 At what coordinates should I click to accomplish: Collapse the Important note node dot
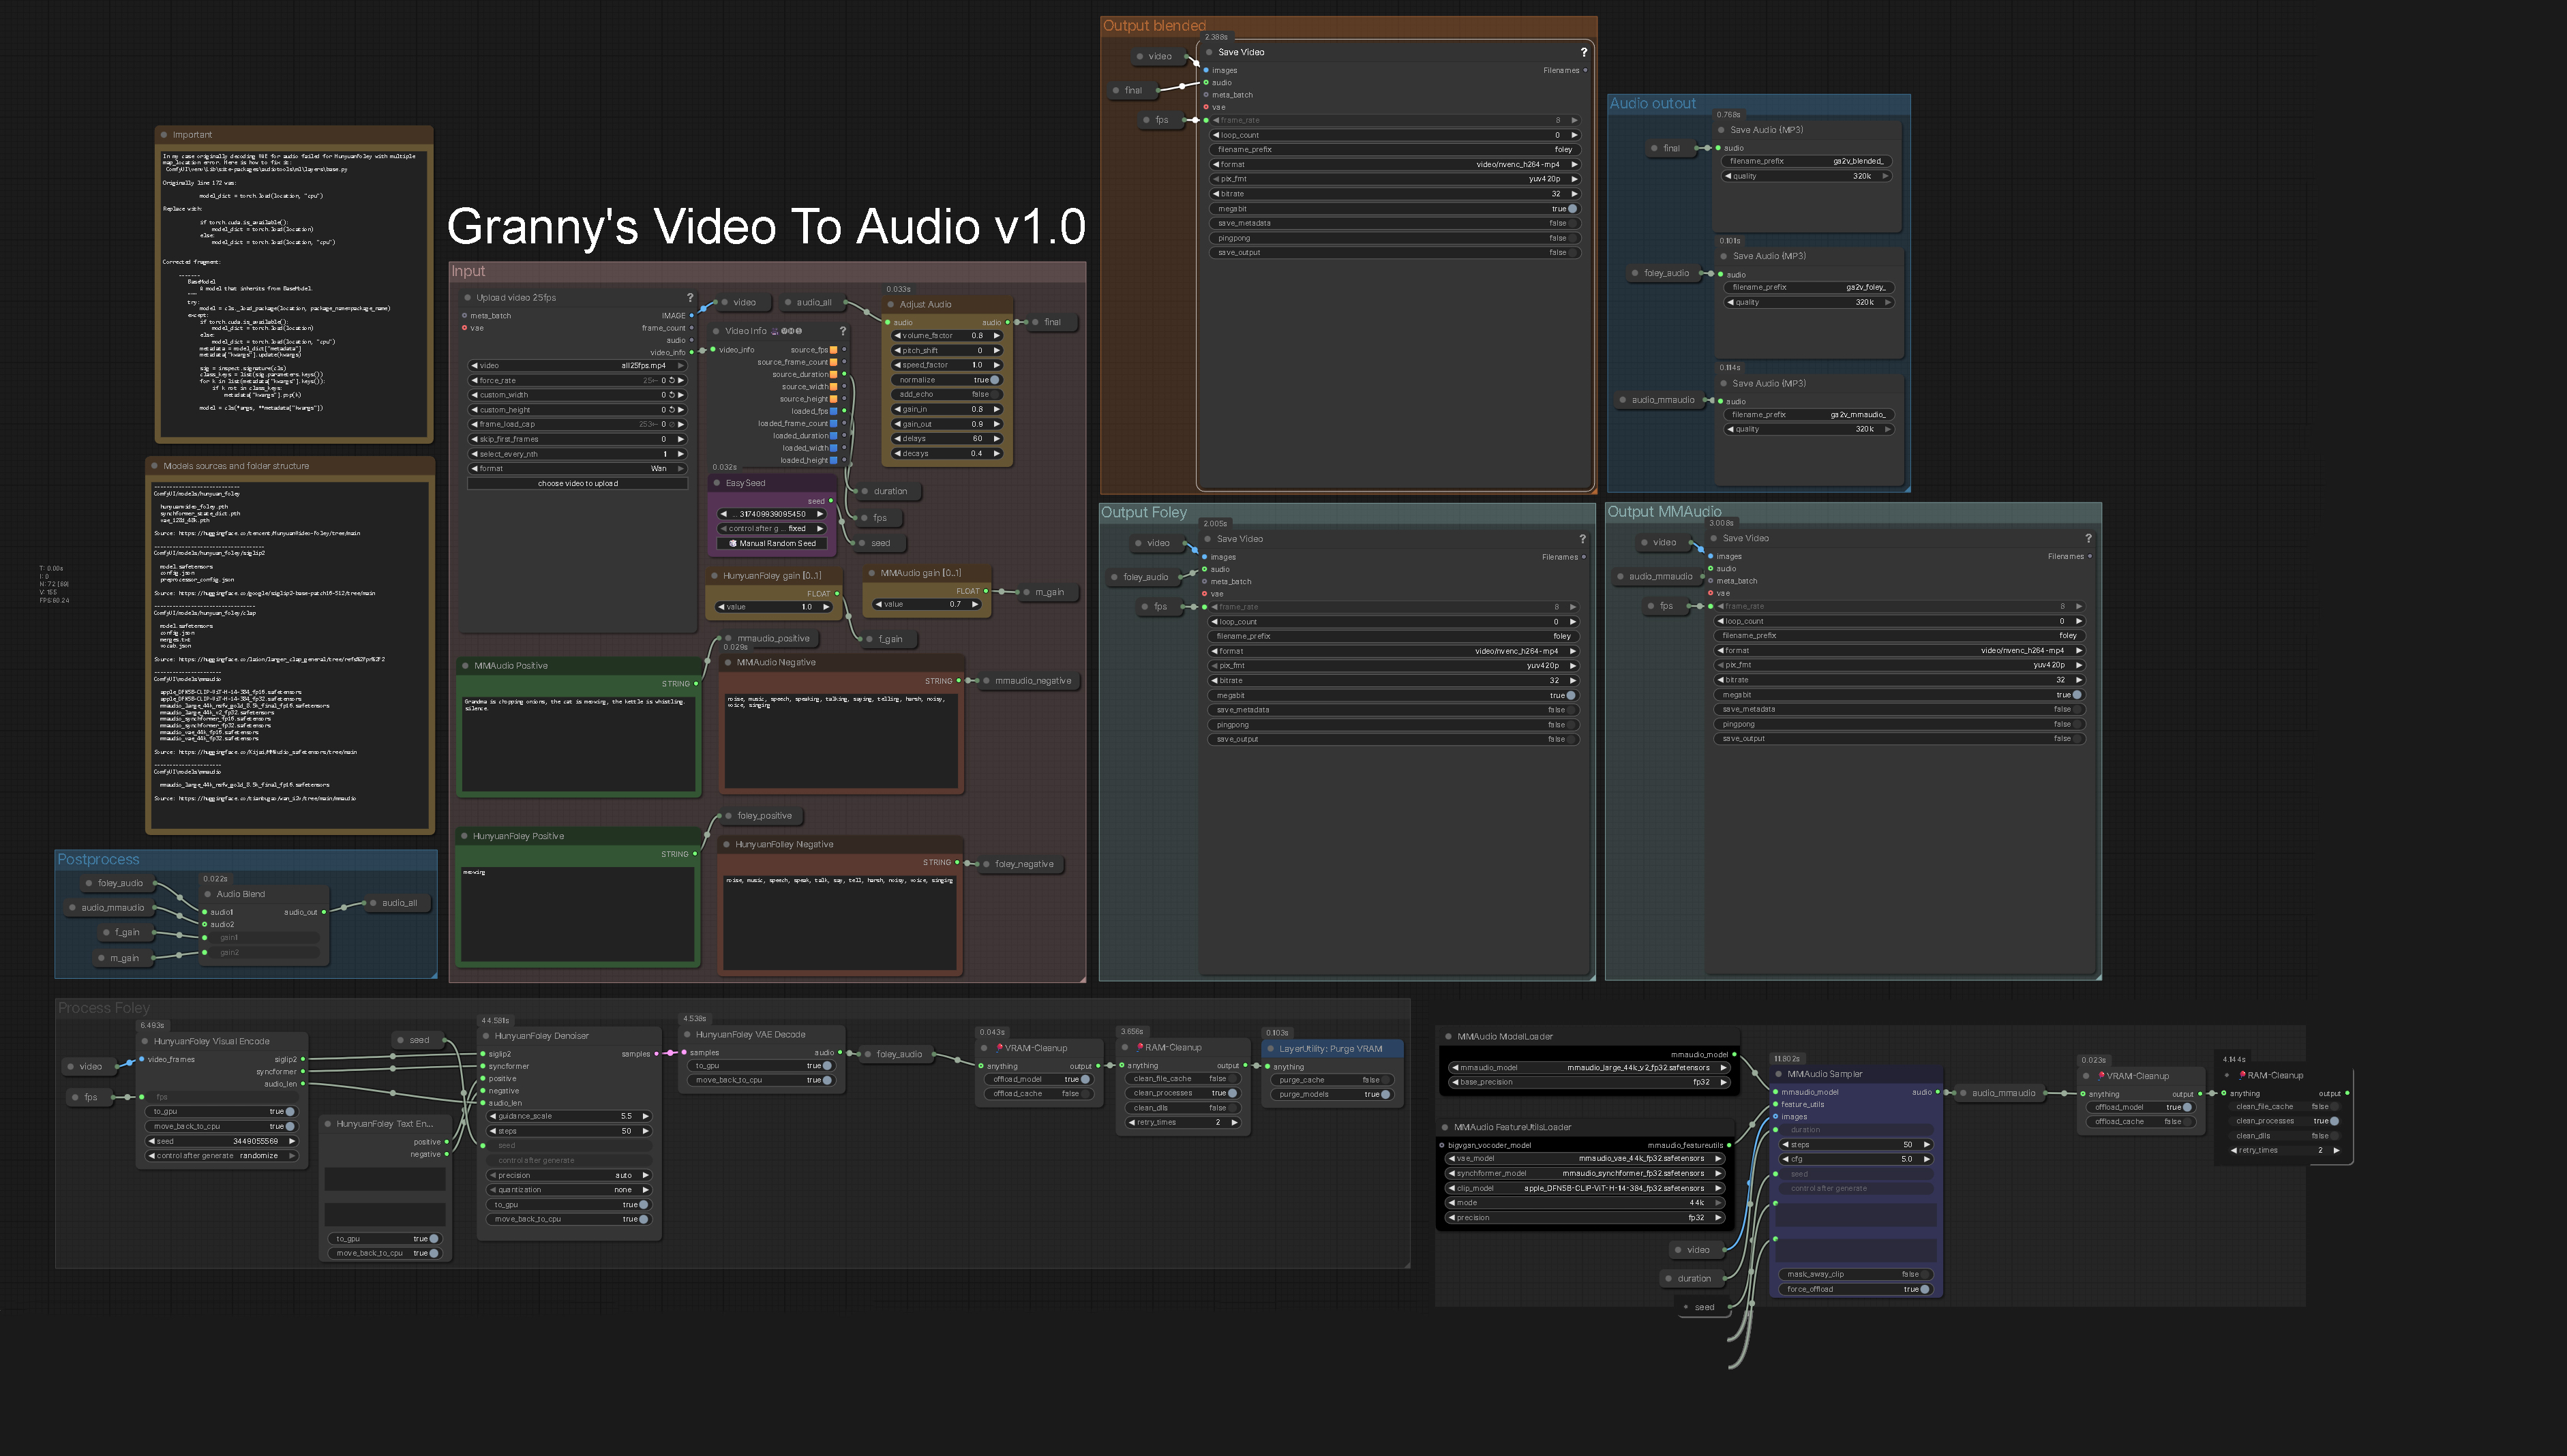164,135
